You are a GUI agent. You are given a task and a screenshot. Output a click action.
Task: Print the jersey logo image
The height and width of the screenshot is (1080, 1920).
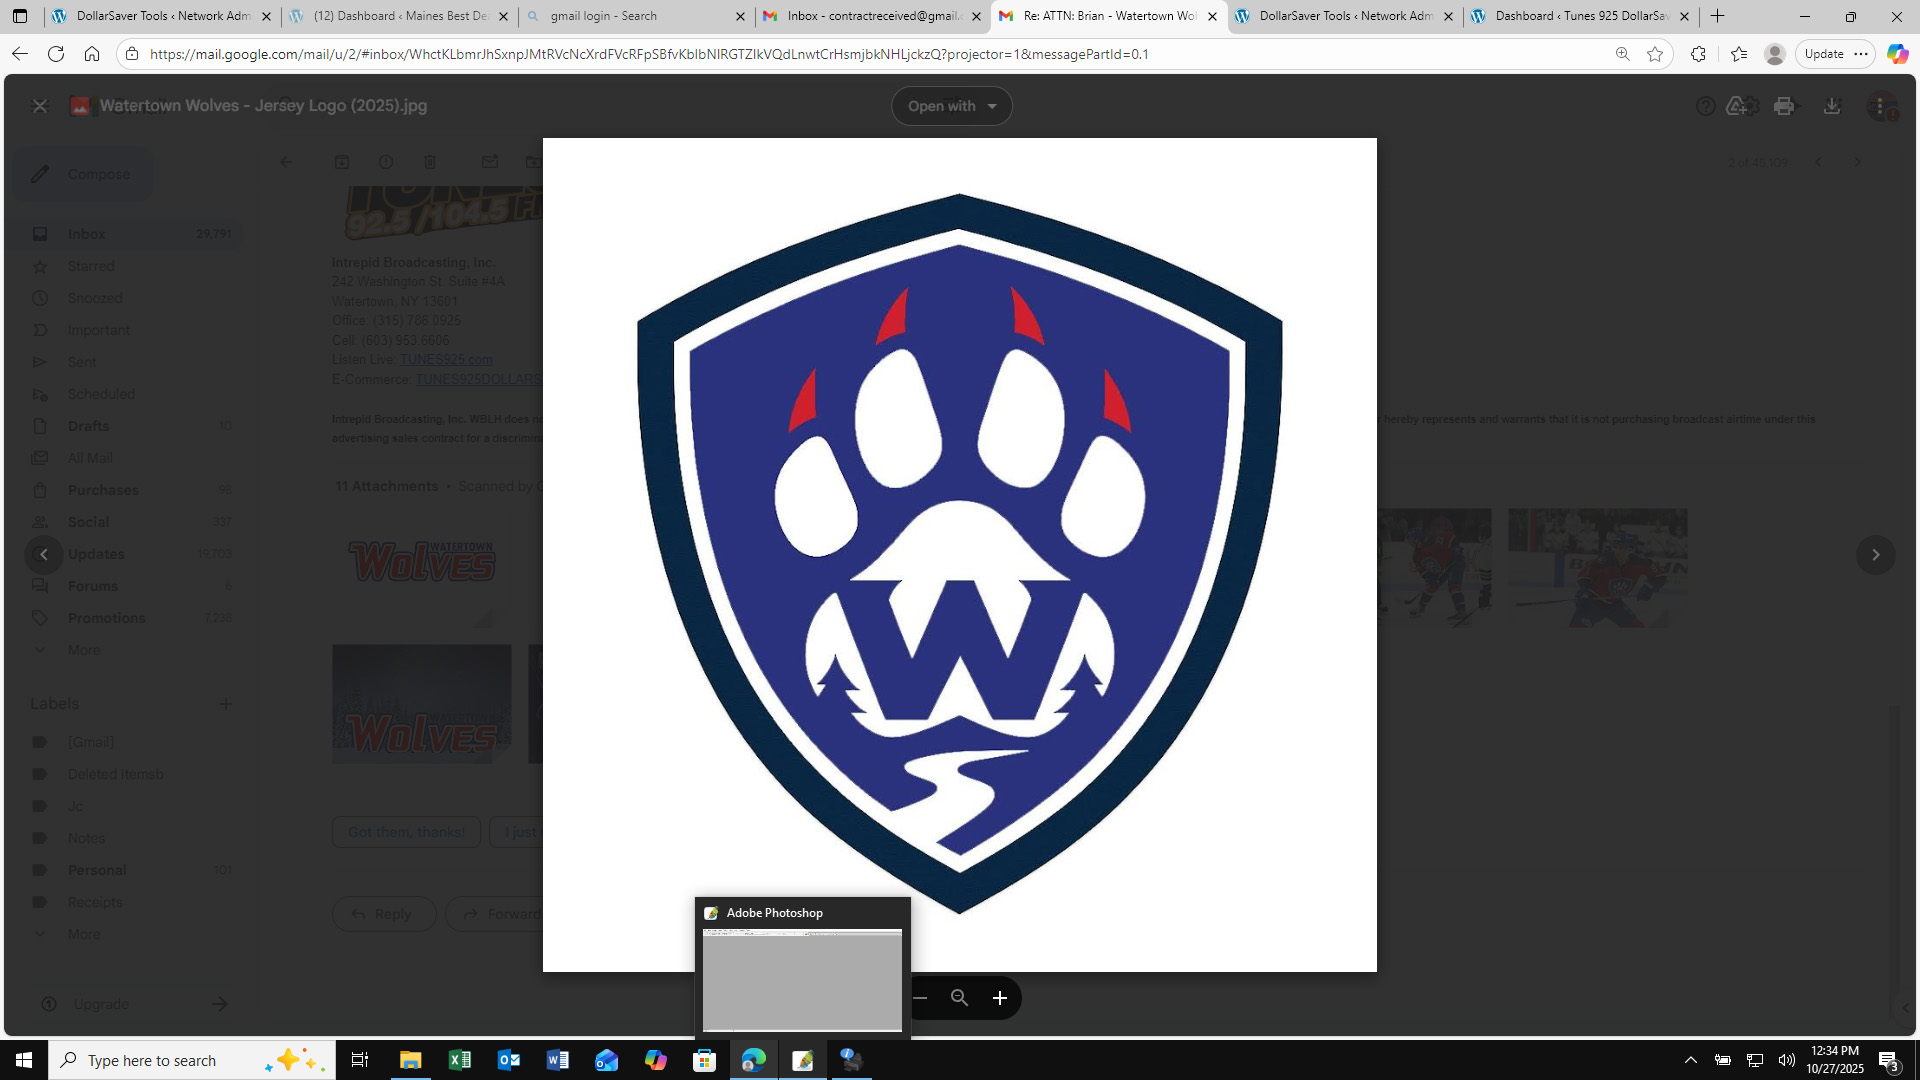tap(1784, 106)
